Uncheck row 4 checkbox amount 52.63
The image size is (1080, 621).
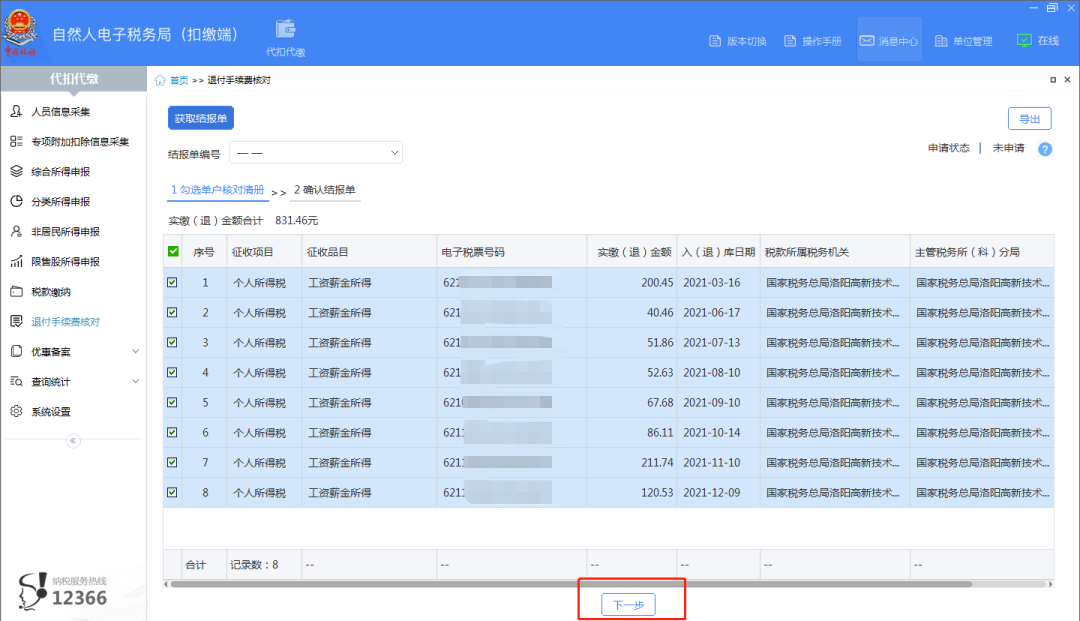tap(172, 372)
